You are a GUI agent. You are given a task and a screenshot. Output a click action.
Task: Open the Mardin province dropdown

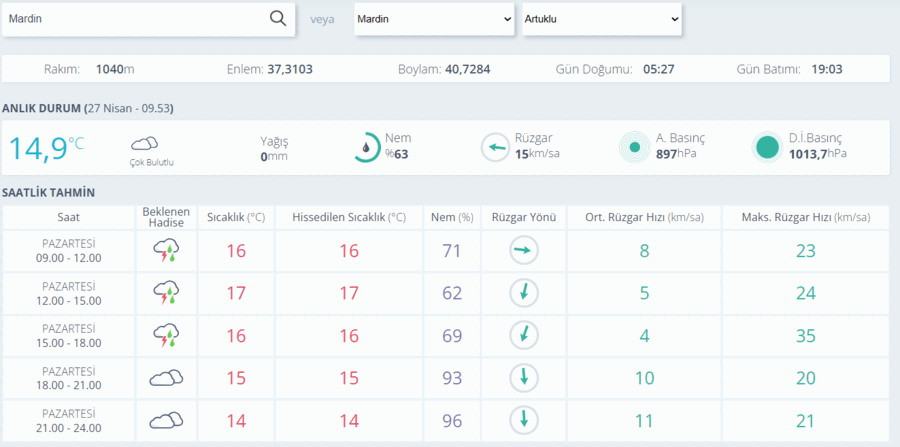pos(434,19)
